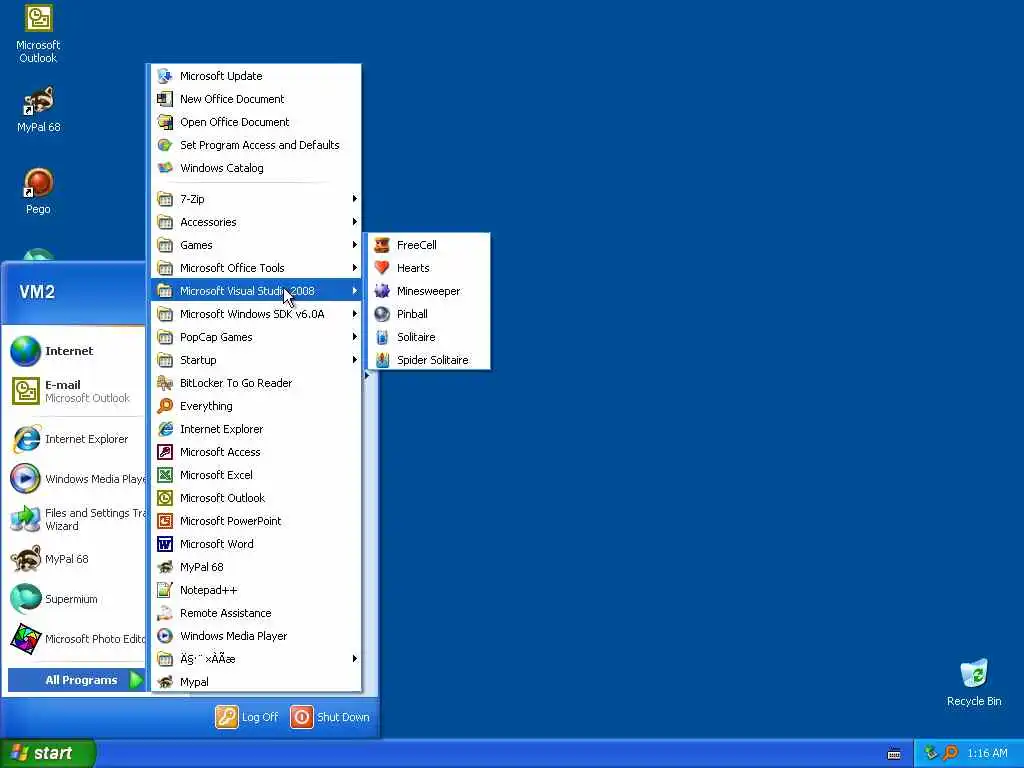Click the Everything search icon in programs list
Image resolution: width=1024 pixels, height=768 pixels.
[x=165, y=406]
